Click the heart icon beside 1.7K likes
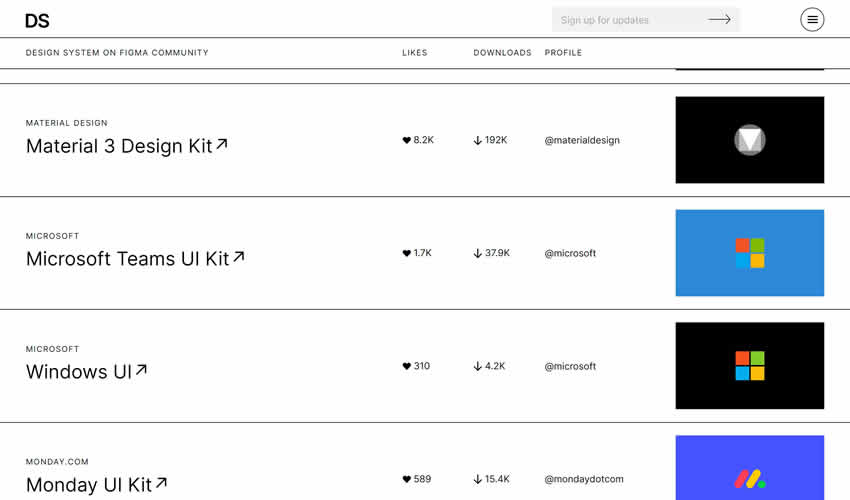The image size is (850, 500). tap(407, 254)
